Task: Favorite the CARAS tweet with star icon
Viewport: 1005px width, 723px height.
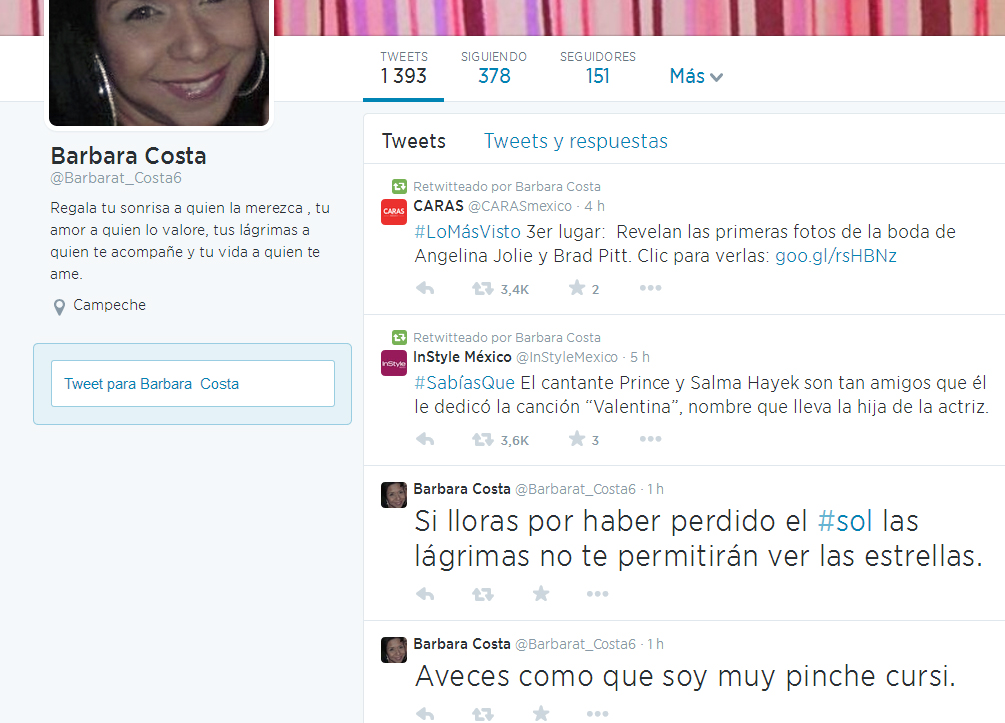Action: coord(577,289)
